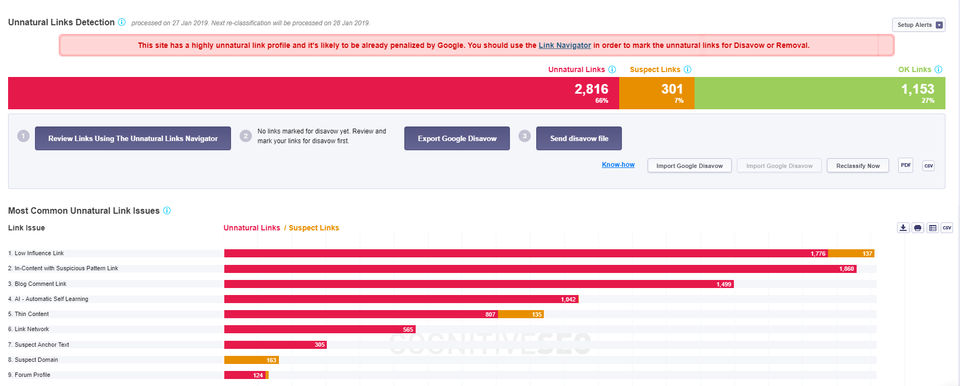Click the Suspect Anchor Text bar 305
960x386 pixels.
[276, 345]
